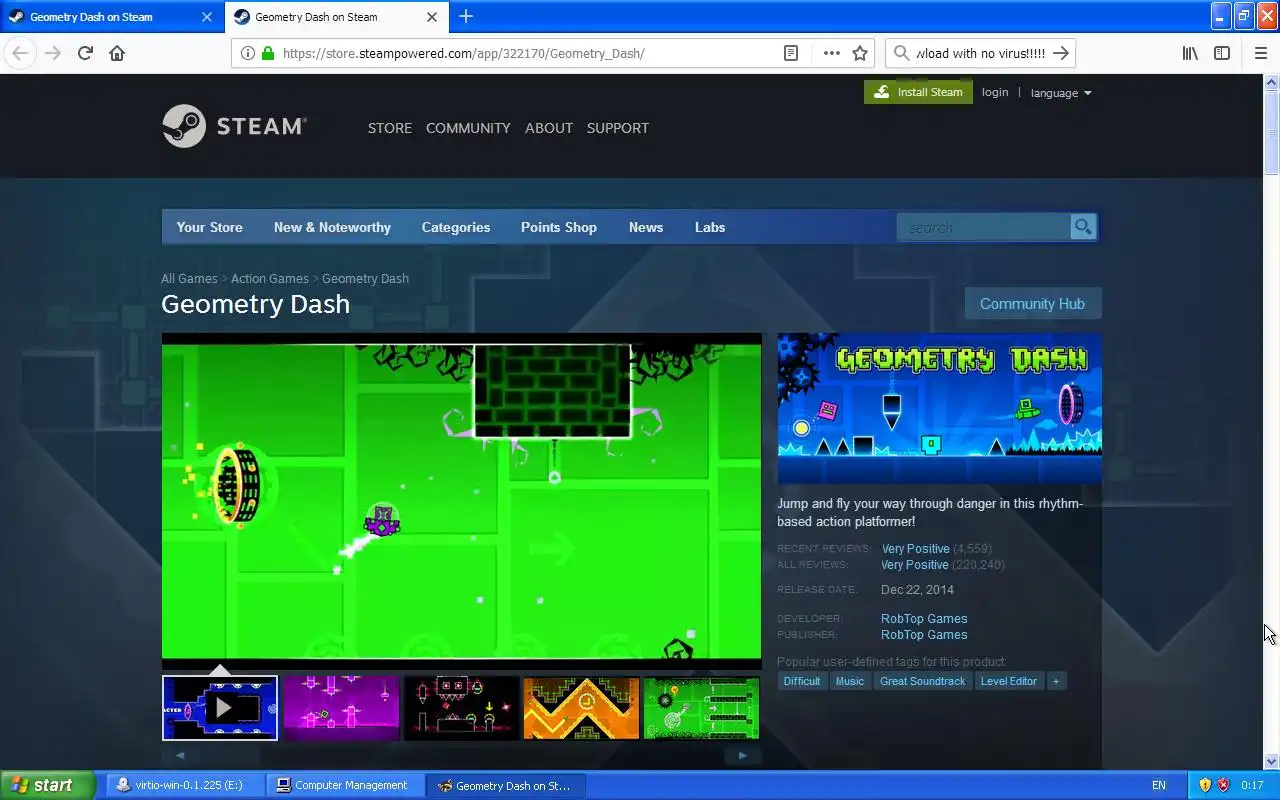Open SUPPORT in Steam header
The image size is (1280, 800).
tap(618, 128)
